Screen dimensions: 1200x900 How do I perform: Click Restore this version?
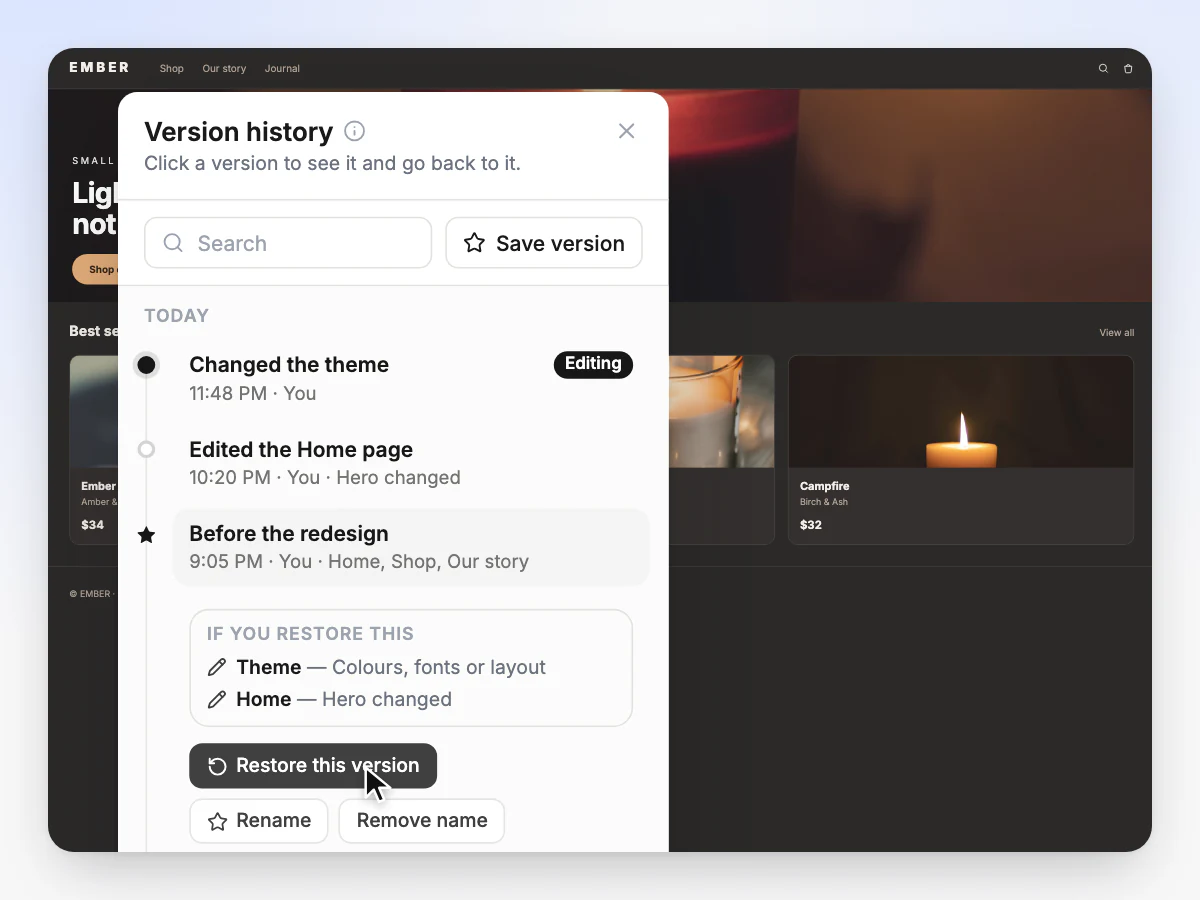[313, 766]
